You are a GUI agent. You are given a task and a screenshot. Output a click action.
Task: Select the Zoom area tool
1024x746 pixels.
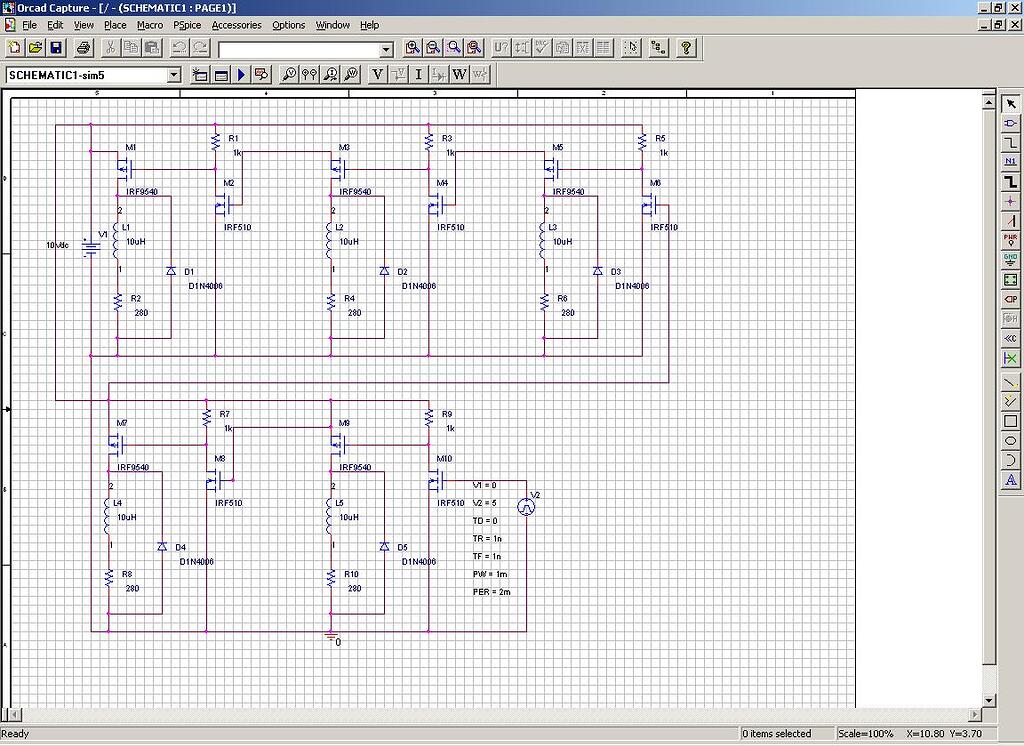(452, 47)
